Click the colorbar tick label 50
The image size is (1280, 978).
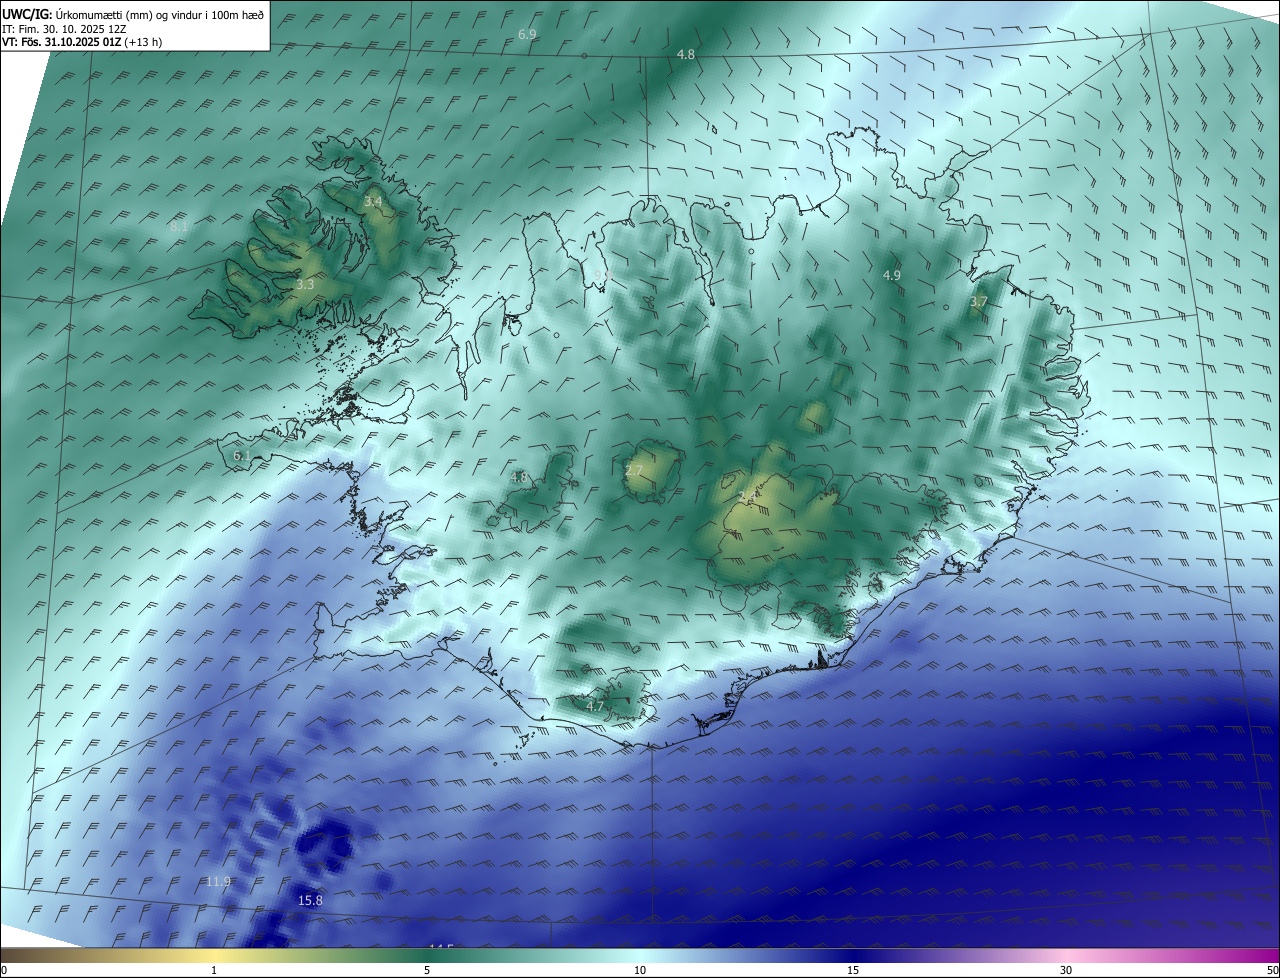[x=1272, y=970]
